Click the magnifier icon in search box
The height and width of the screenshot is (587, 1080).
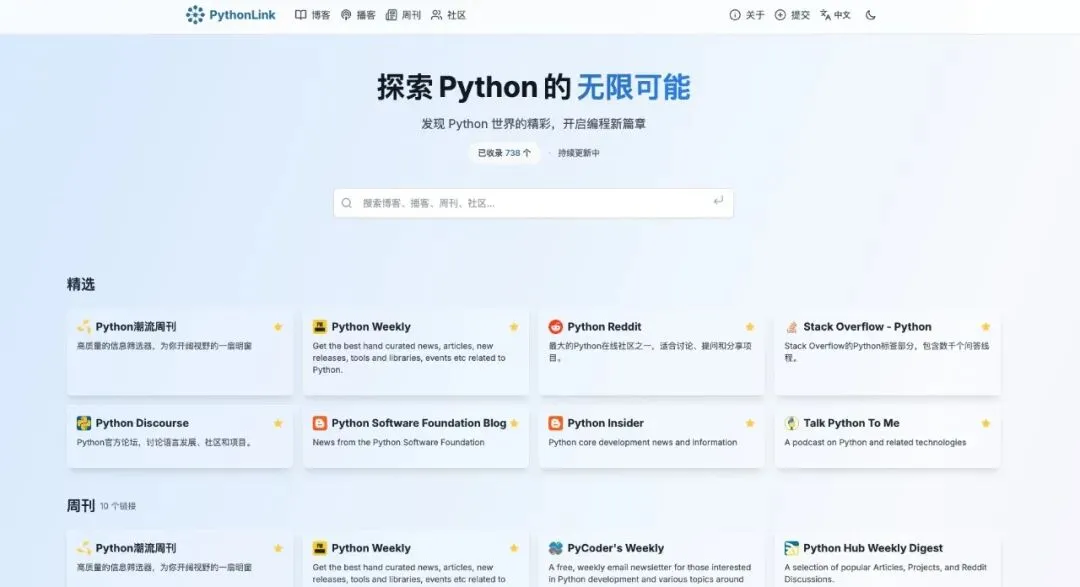pyautogui.click(x=346, y=203)
